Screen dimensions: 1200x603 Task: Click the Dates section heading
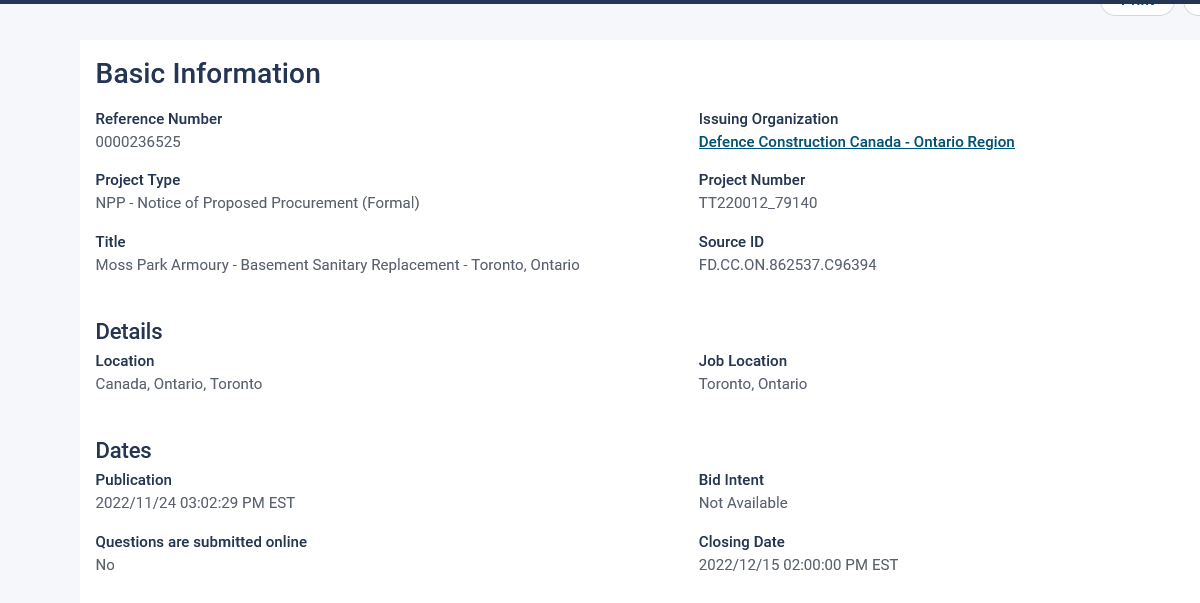pyautogui.click(x=124, y=450)
